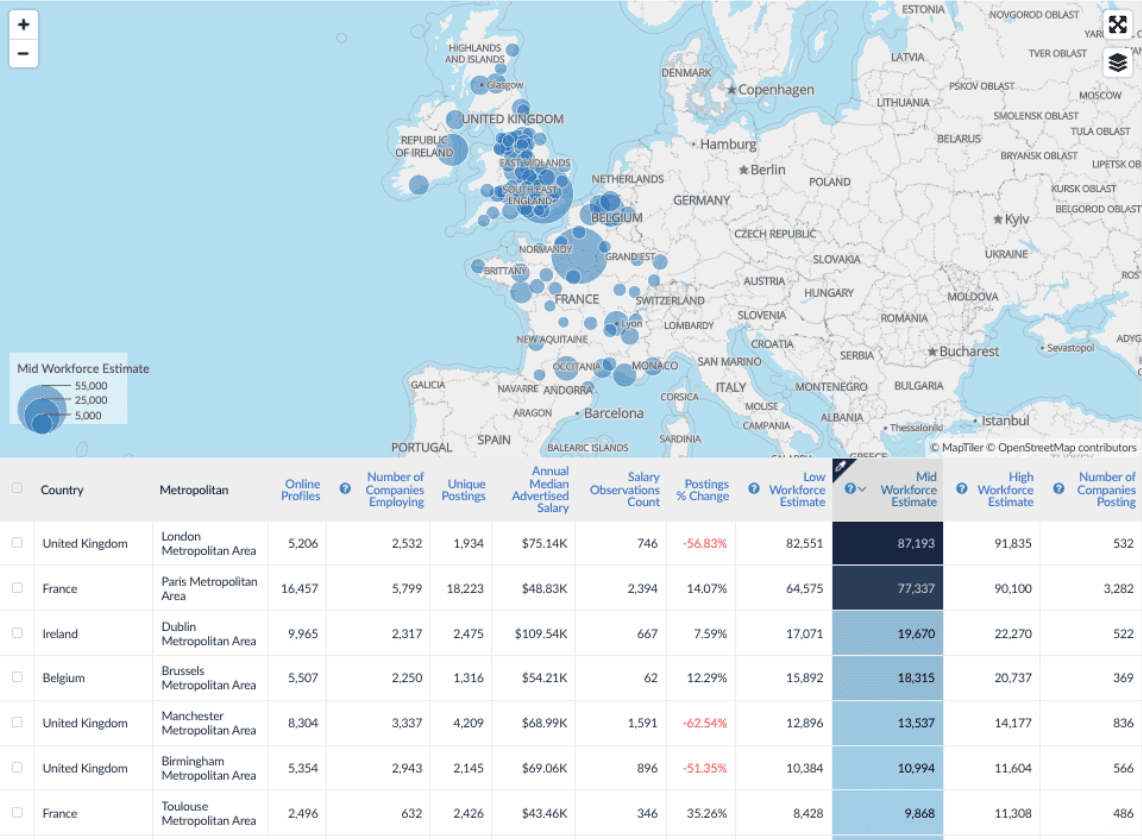This screenshot has width=1142, height=840.
Task: Select the checkbox for London Metropolitan Area row
Action: [x=16, y=543]
